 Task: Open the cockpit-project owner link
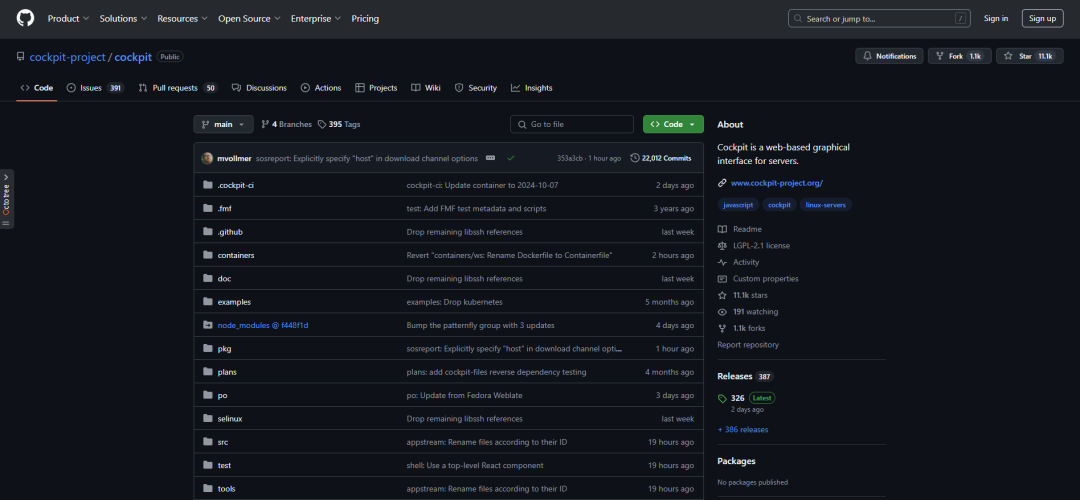coord(68,57)
